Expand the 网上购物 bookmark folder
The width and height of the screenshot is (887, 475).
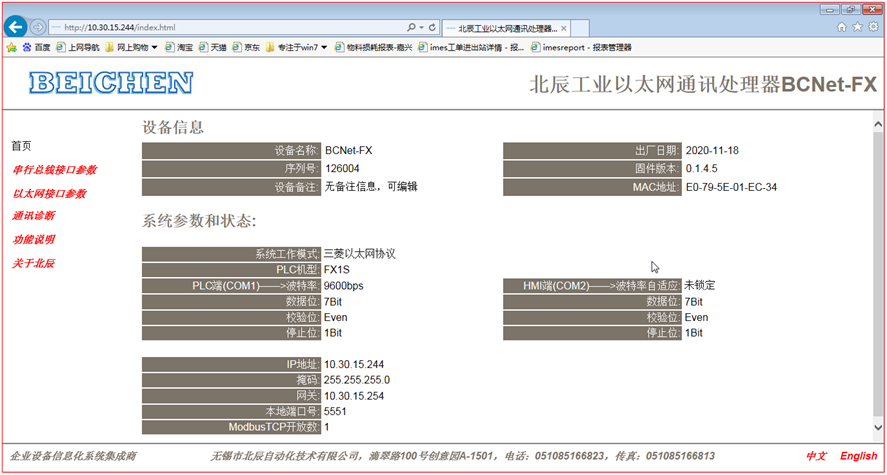click(x=131, y=48)
